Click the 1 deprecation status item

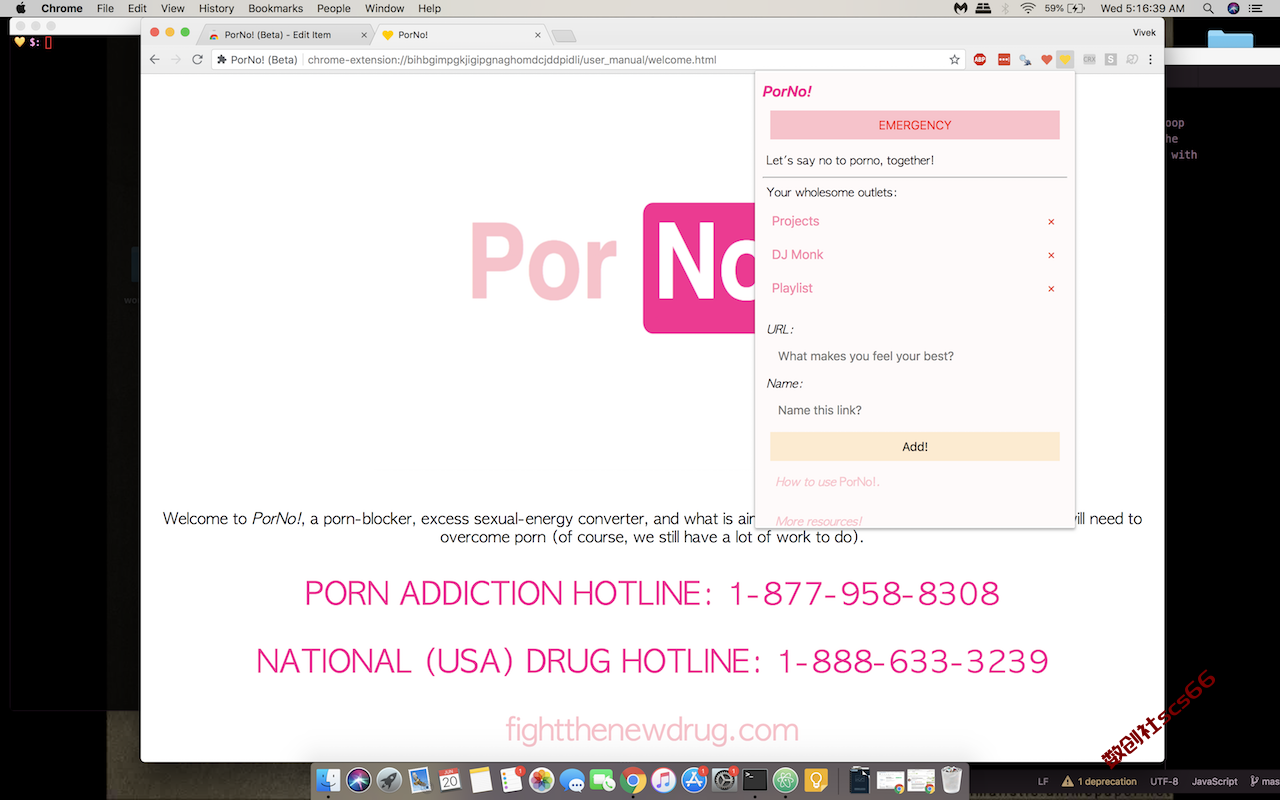[x=1099, y=782]
